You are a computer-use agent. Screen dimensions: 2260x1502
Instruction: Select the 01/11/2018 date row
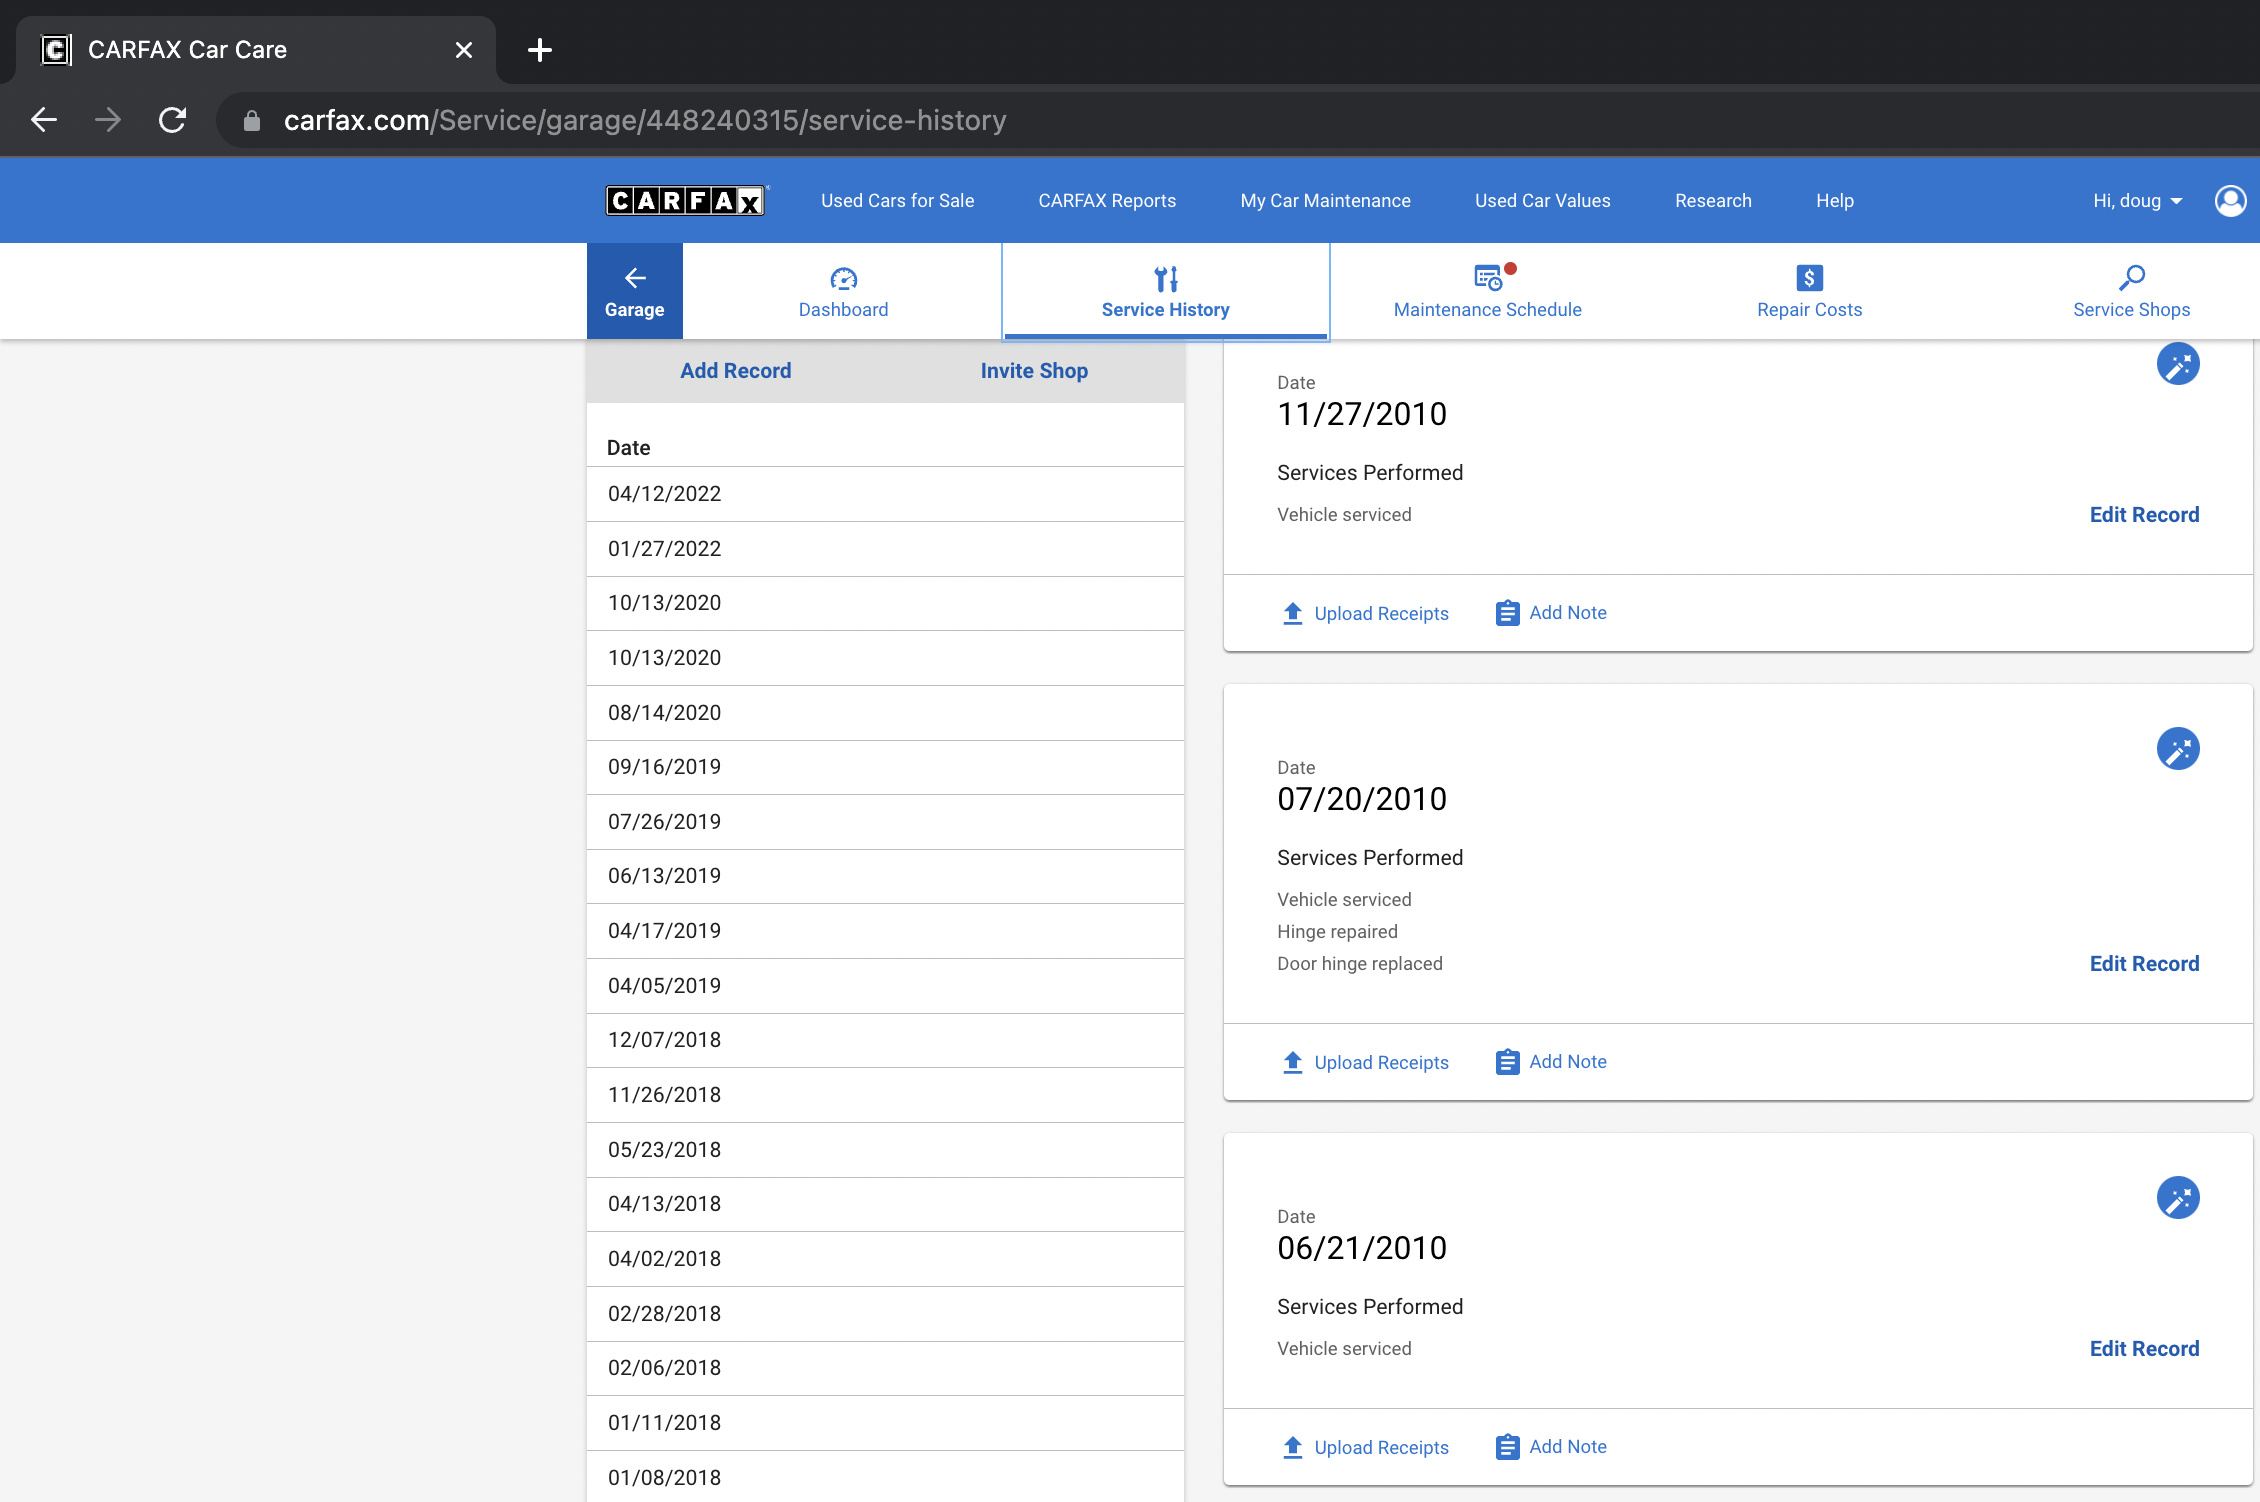[885, 1423]
